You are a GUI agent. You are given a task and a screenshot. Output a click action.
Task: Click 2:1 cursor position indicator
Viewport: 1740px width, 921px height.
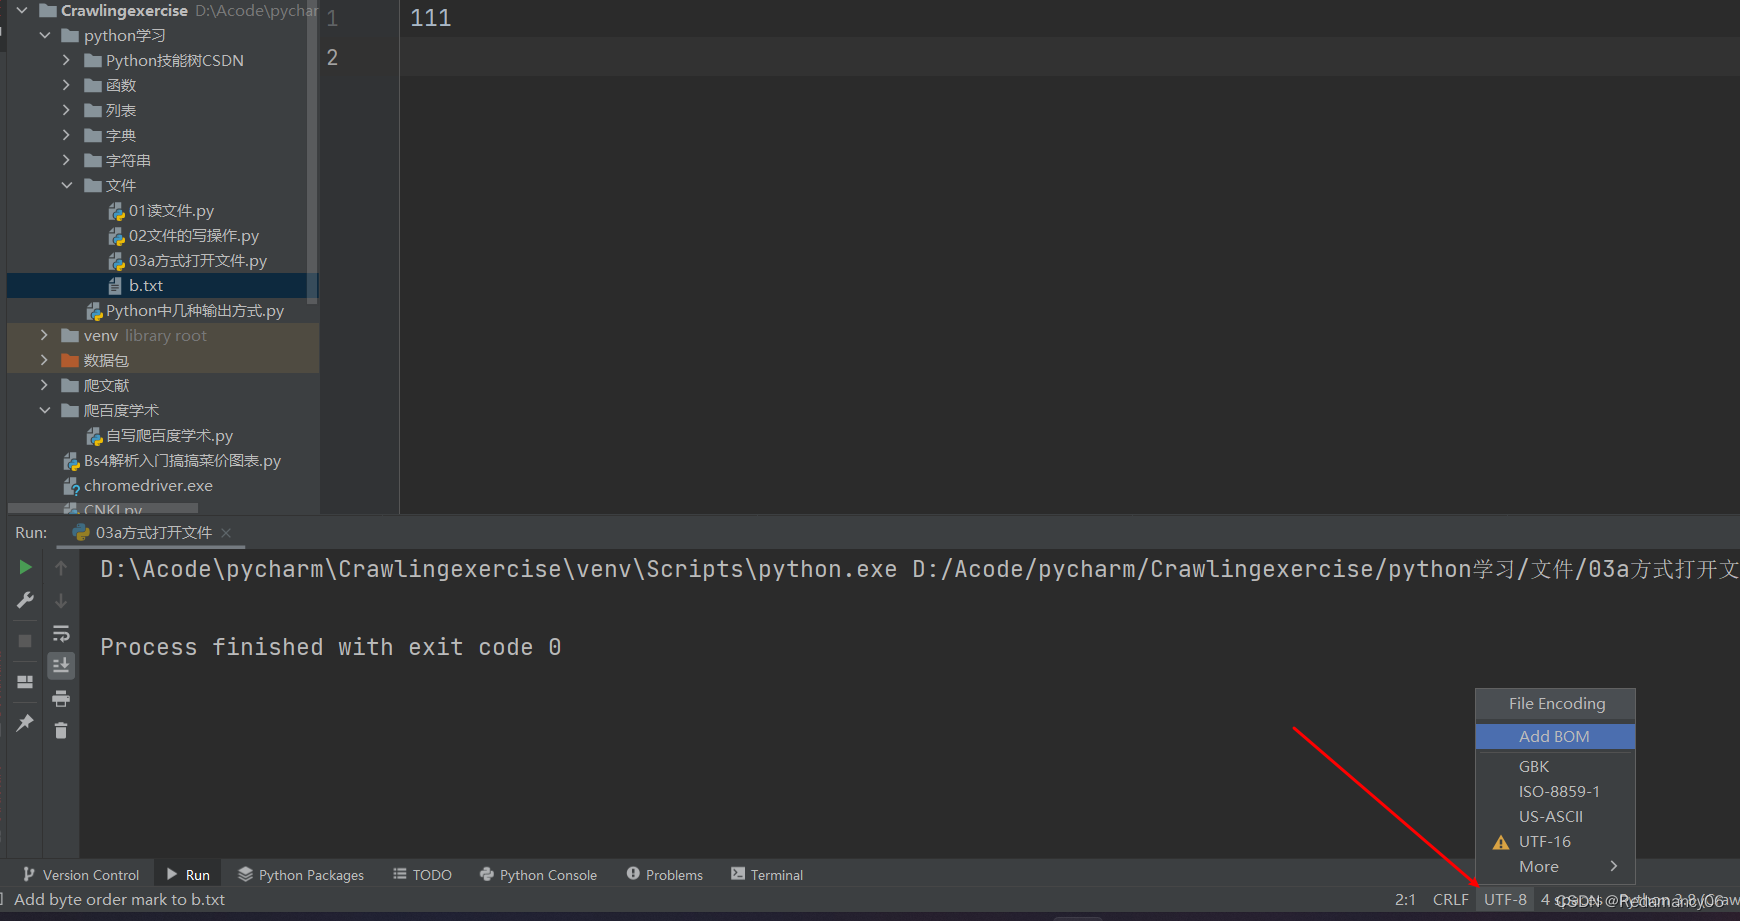coord(1405,900)
